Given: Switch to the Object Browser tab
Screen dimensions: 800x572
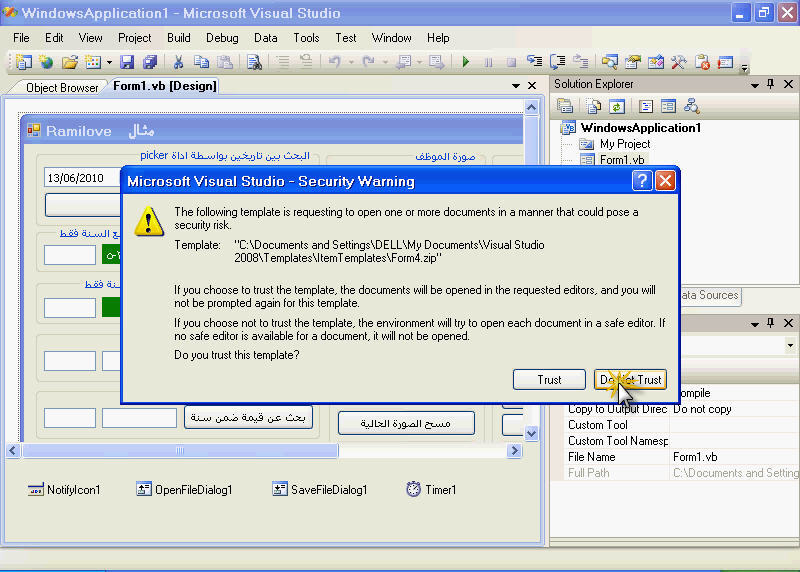Looking at the screenshot, I should tap(62, 87).
